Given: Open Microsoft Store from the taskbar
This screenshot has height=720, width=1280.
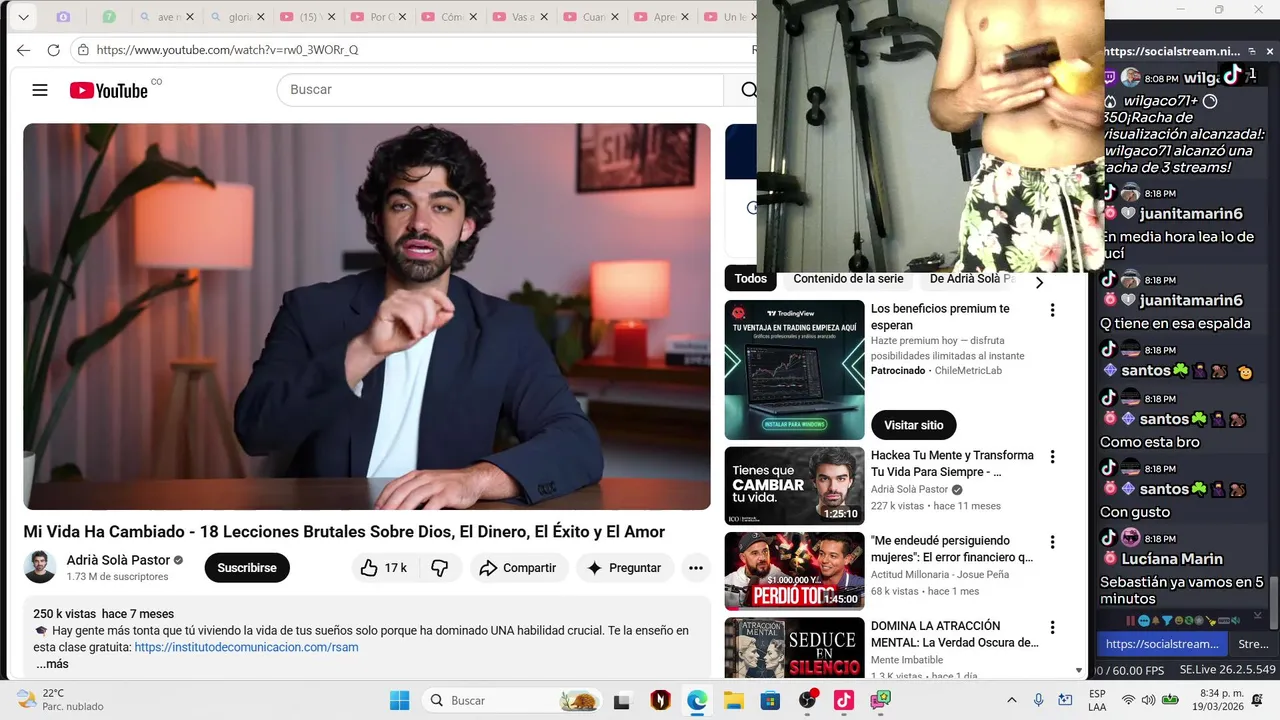Looking at the screenshot, I should (770, 700).
